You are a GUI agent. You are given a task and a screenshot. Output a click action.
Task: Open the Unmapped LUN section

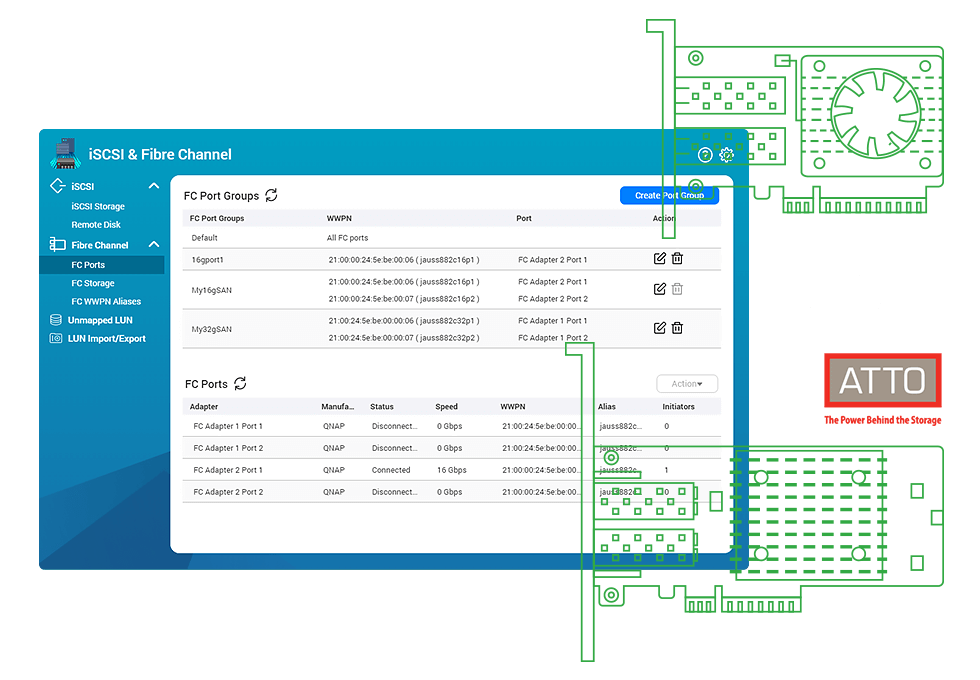click(100, 320)
